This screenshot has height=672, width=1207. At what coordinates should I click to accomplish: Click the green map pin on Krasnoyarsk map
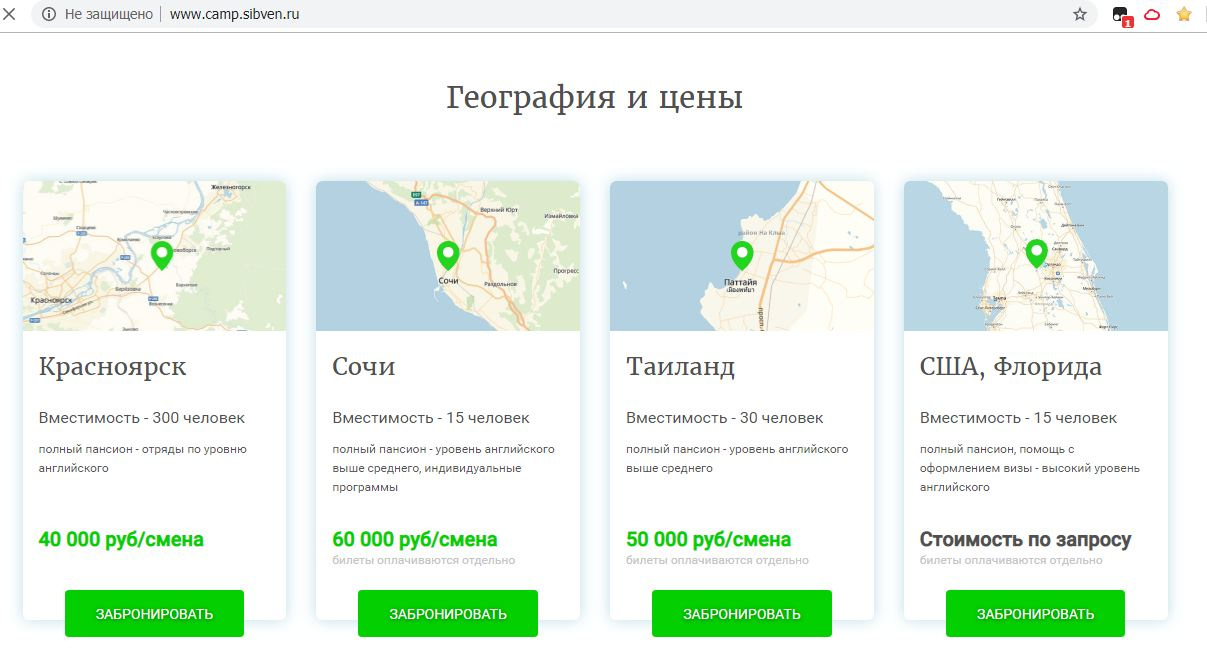[x=161, y=256]
